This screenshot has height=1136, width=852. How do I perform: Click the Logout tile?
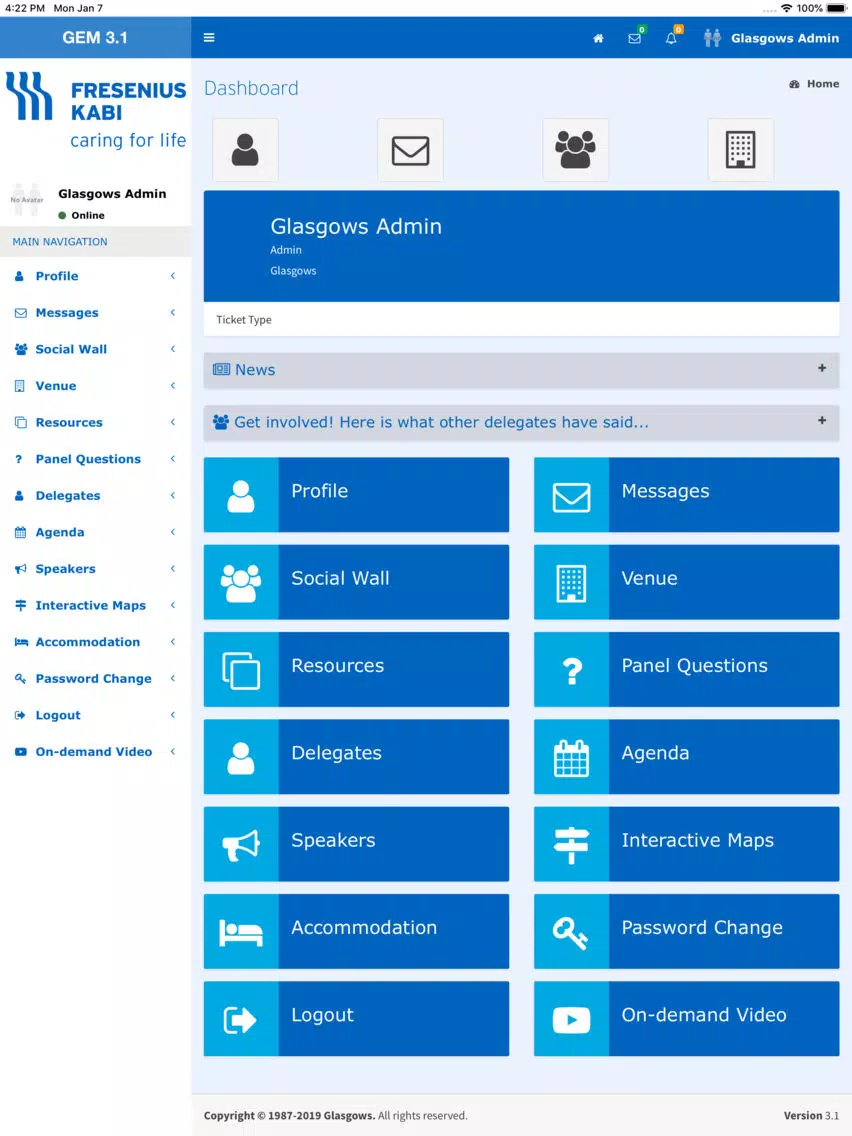pyautogui.click(x=356, y=1019)
